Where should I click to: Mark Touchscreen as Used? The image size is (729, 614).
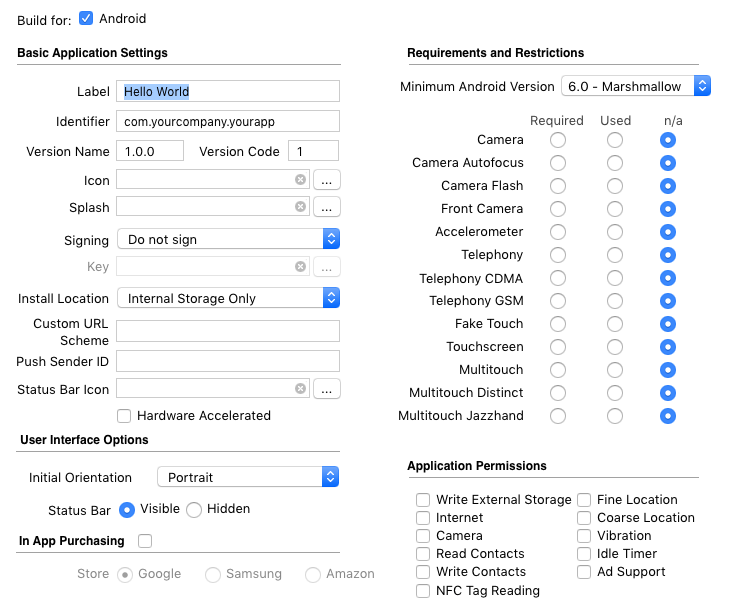tap(615, 347)
